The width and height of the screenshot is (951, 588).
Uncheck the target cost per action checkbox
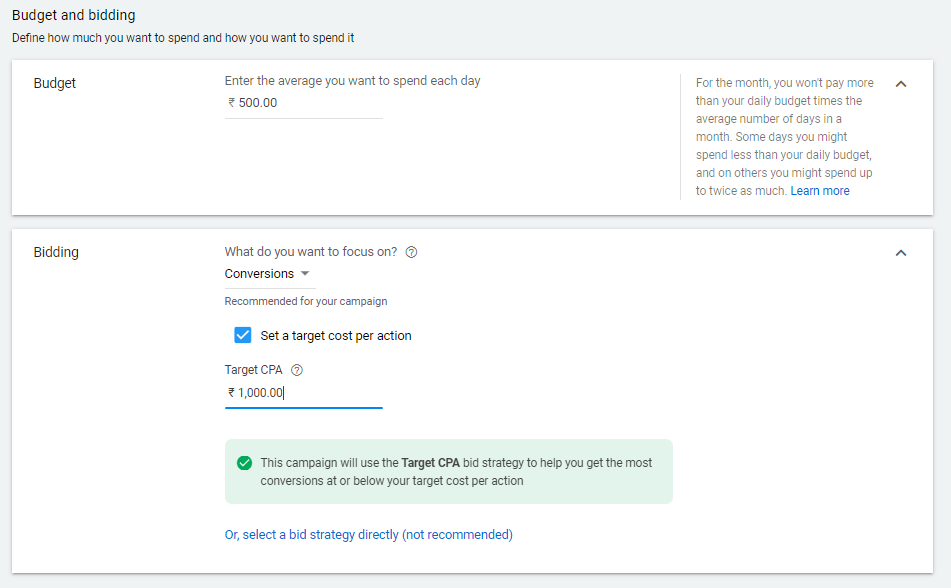242,335
